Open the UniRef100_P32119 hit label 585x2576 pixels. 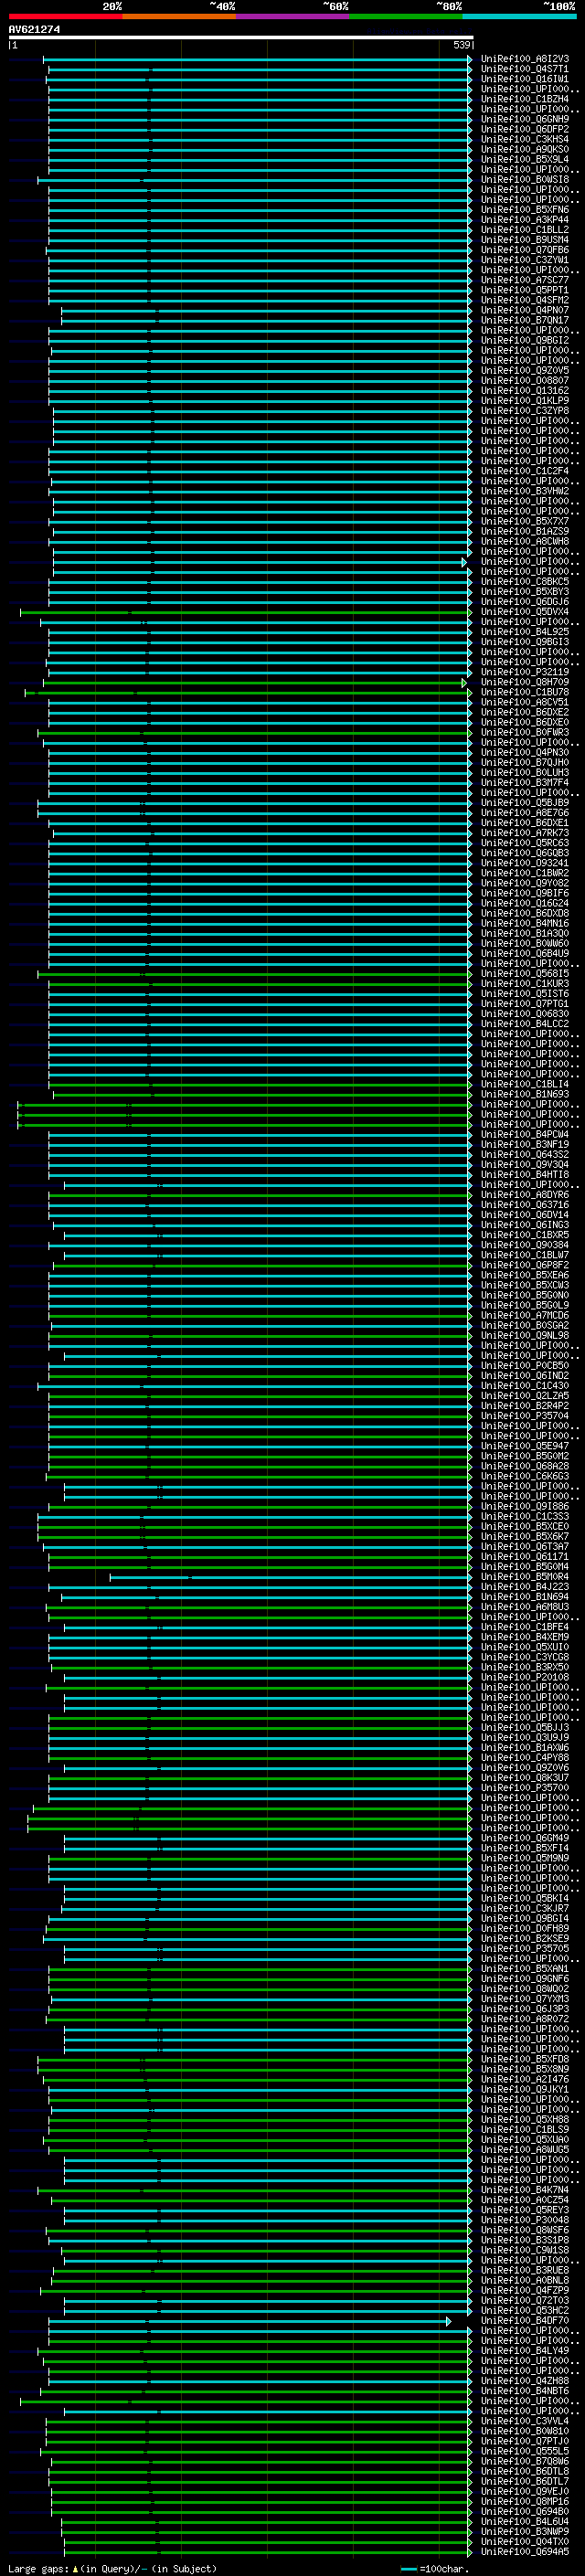point(524,672)
